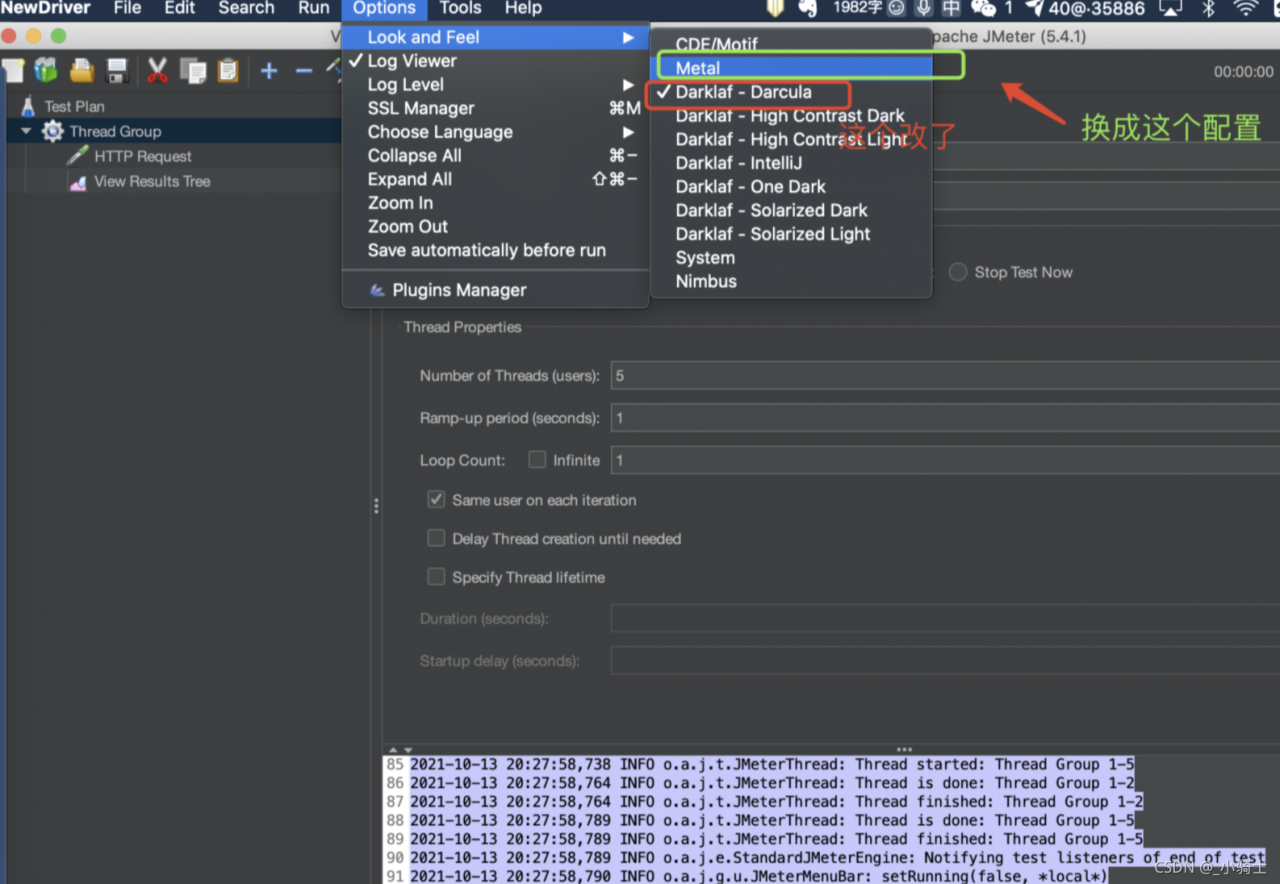This screenshot has height=884, width=1280.
Task: Enable Specify Thread lifetime checkbox
Action: pyautogui.click(x=436, y=576)
